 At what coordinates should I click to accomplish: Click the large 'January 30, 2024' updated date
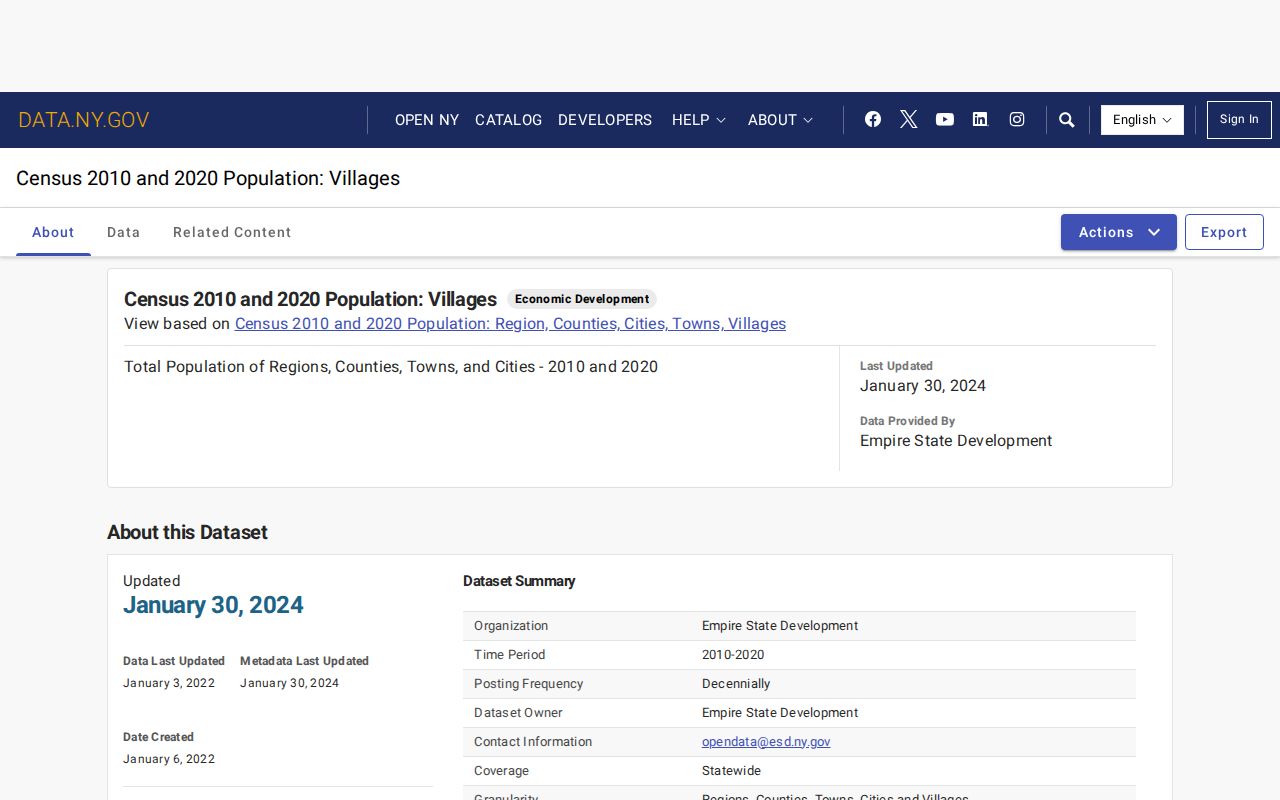click(213, 605)
